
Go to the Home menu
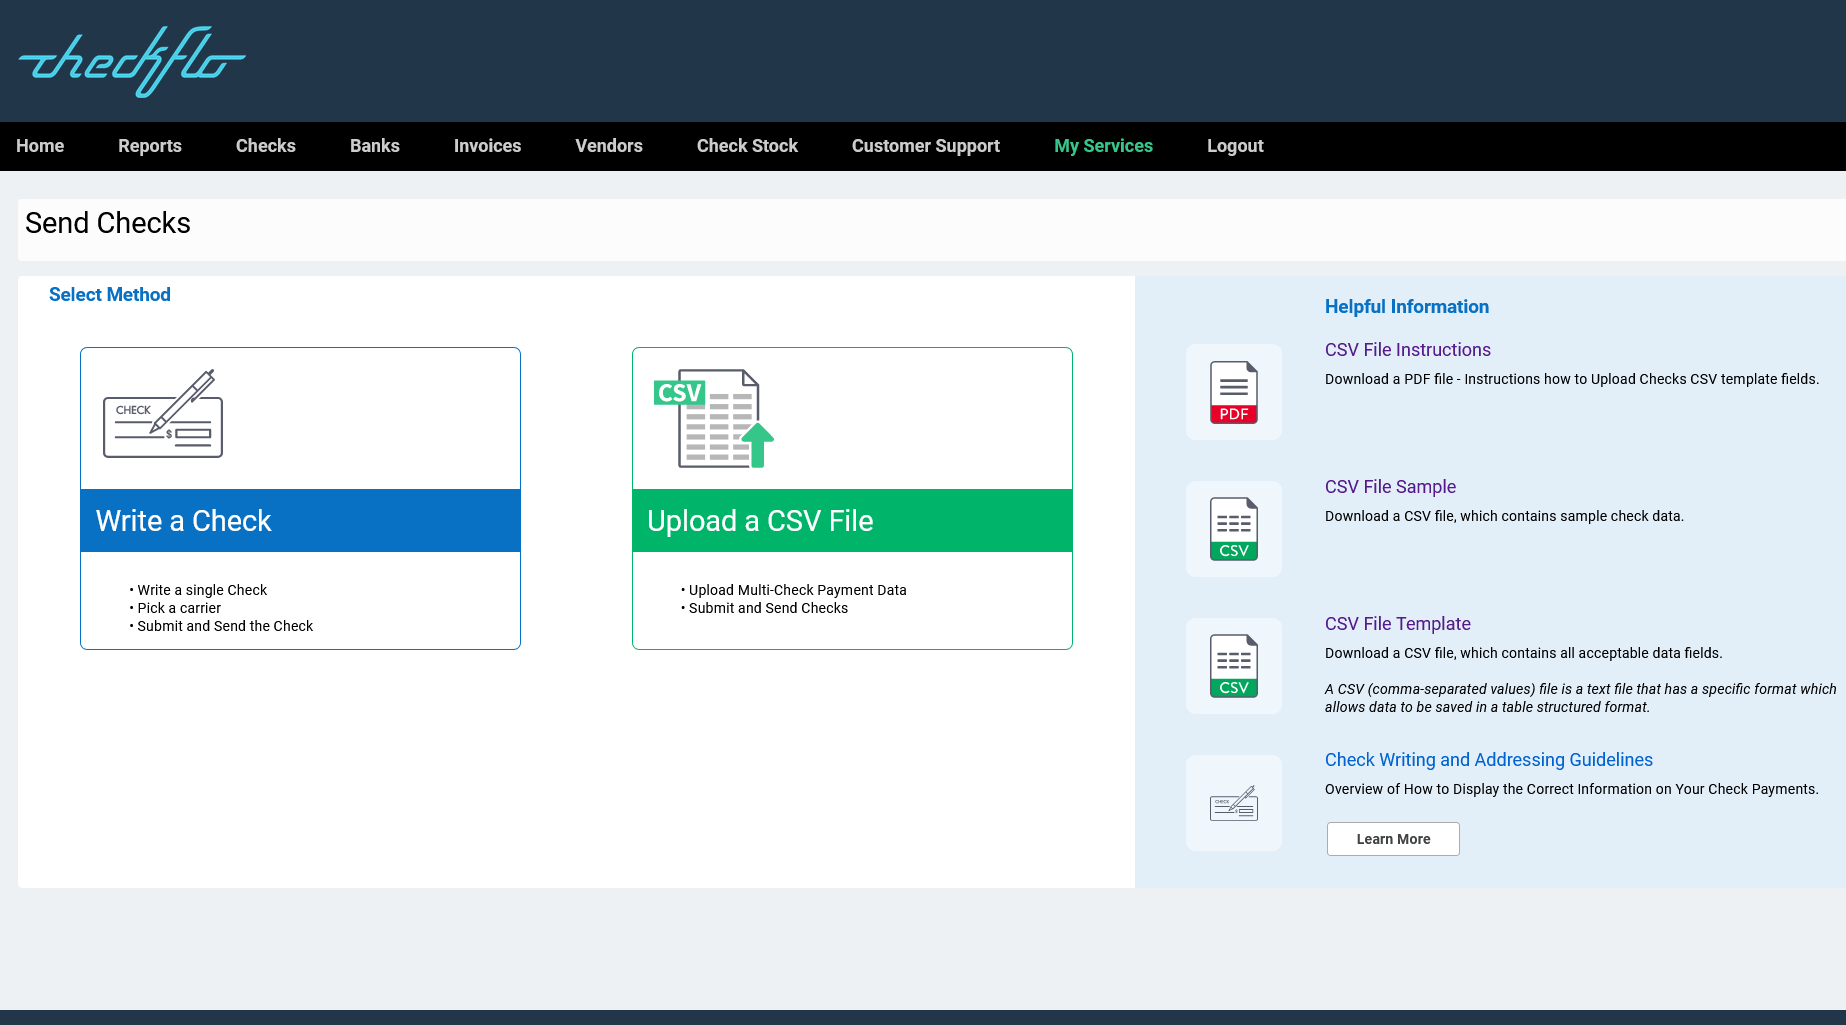click(x=40, y=146)
